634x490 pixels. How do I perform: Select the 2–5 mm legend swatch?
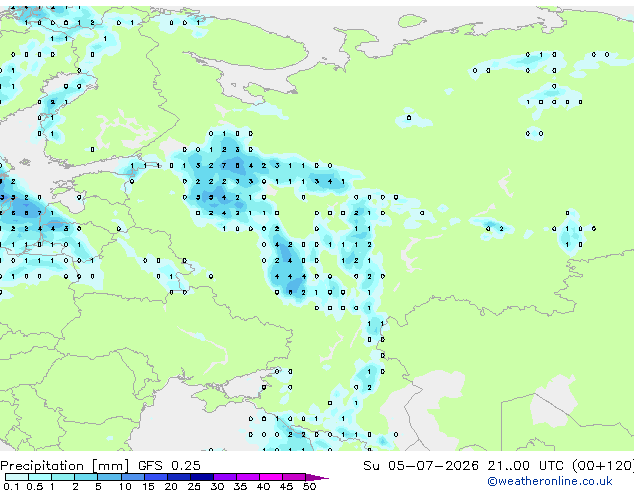point(86,477)
